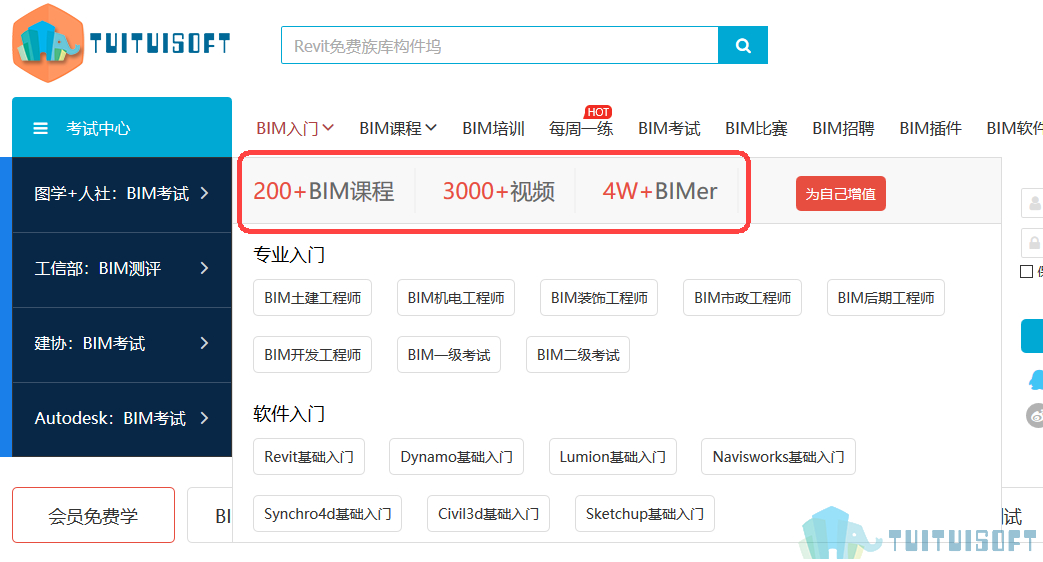This screenshot has height=562, width=1043.
Task: Click the 考试中心 sidebar header
Action: click(122, 128)
